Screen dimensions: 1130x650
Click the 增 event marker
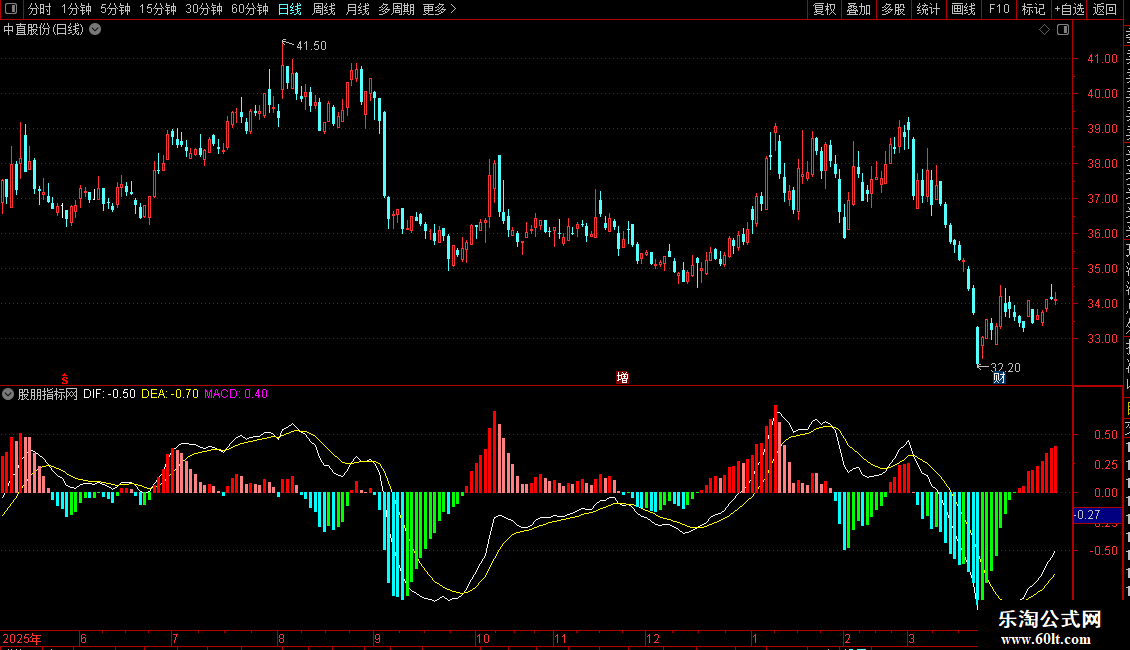(623, 378)
